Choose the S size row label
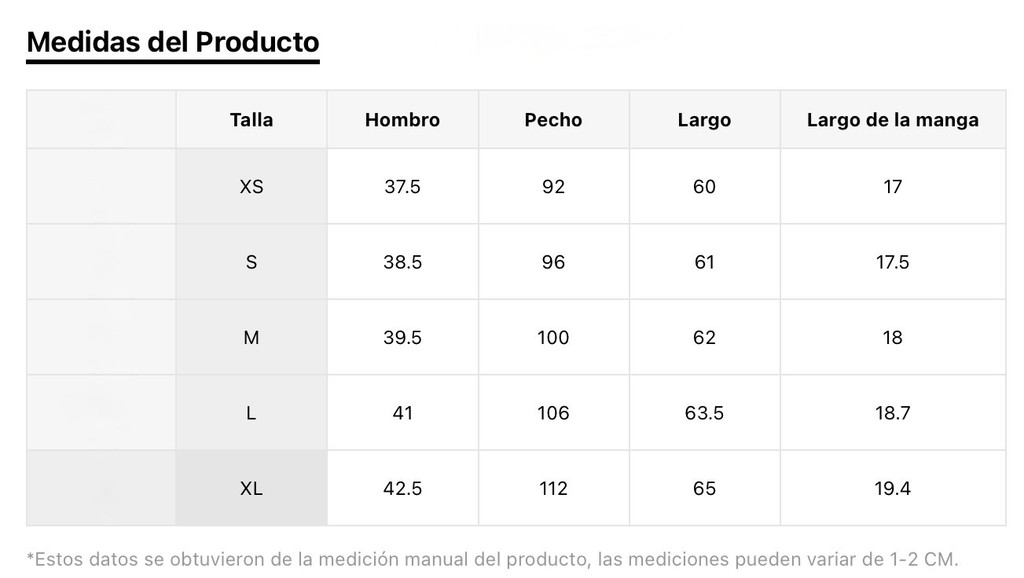The image size is (1024, 578). click(x=251, y=263)
